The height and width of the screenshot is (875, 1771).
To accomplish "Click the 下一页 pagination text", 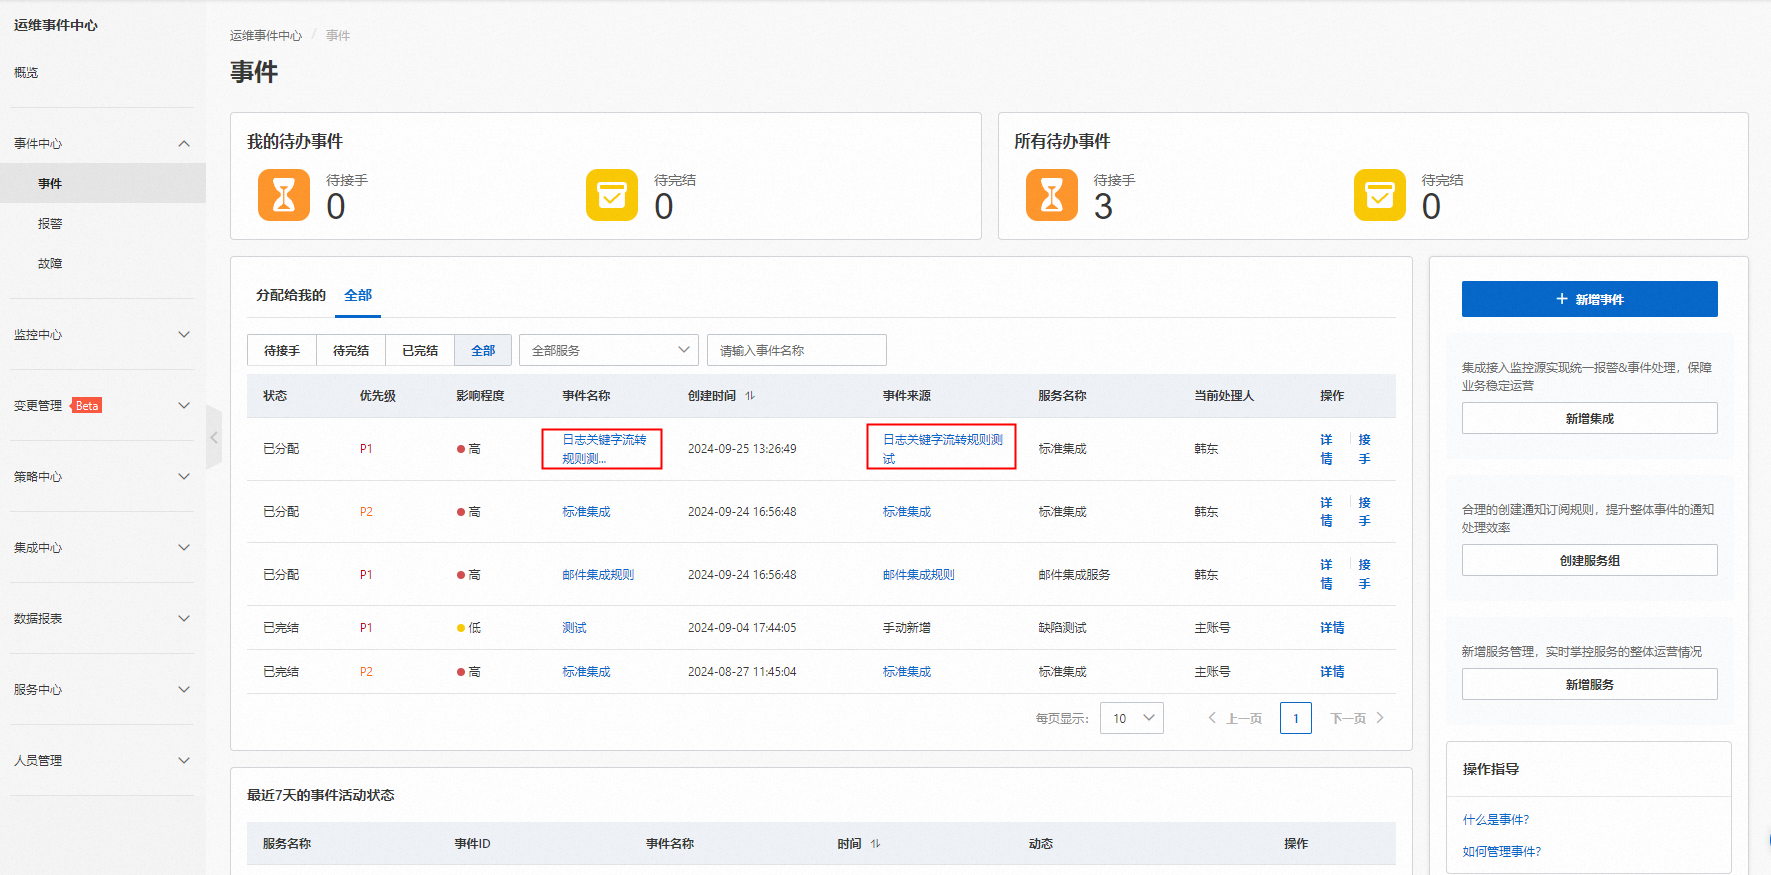I will tap(1348, 718).
